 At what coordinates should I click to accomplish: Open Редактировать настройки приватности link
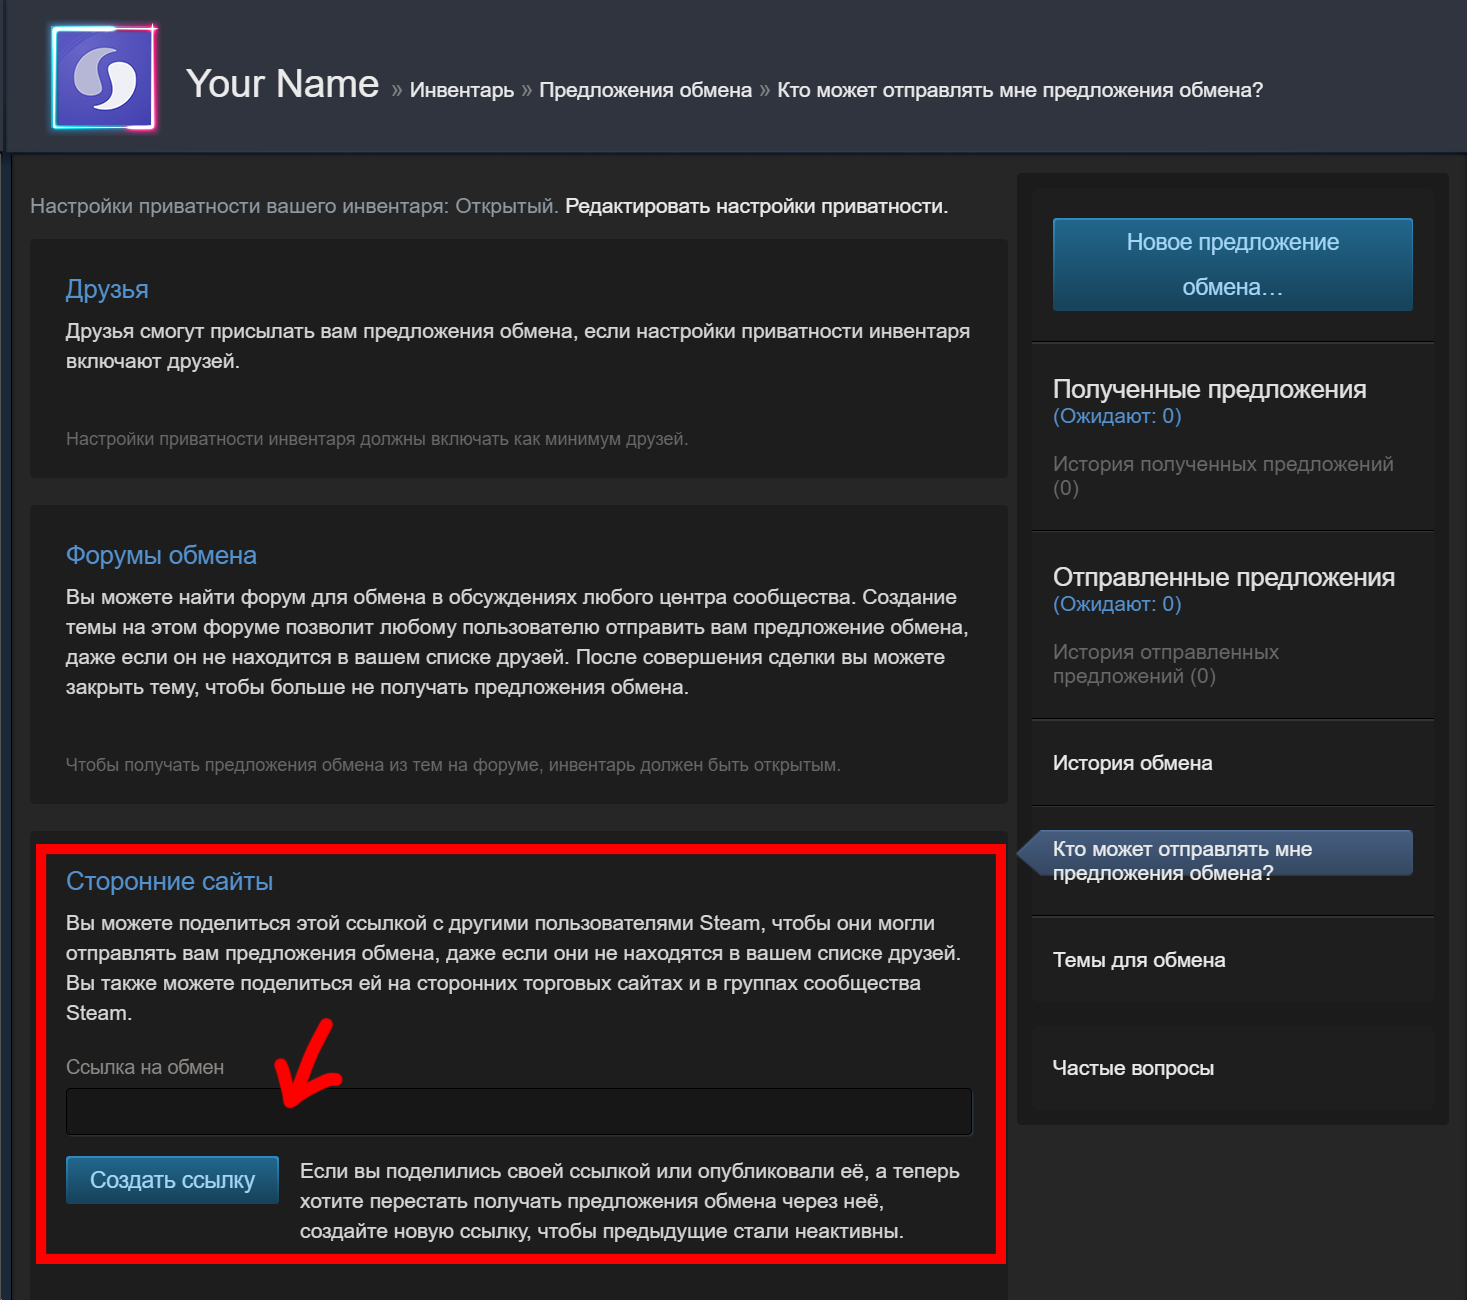click(756, 206)
